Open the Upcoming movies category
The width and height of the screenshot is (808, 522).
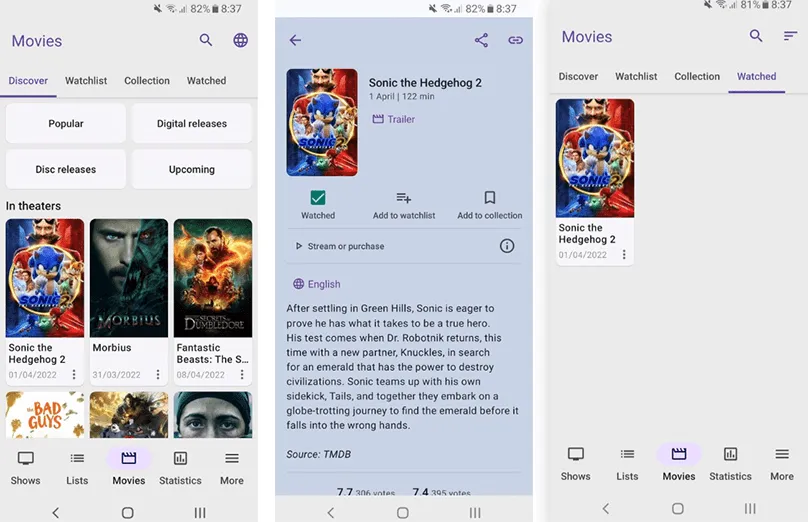click(192, 170)
